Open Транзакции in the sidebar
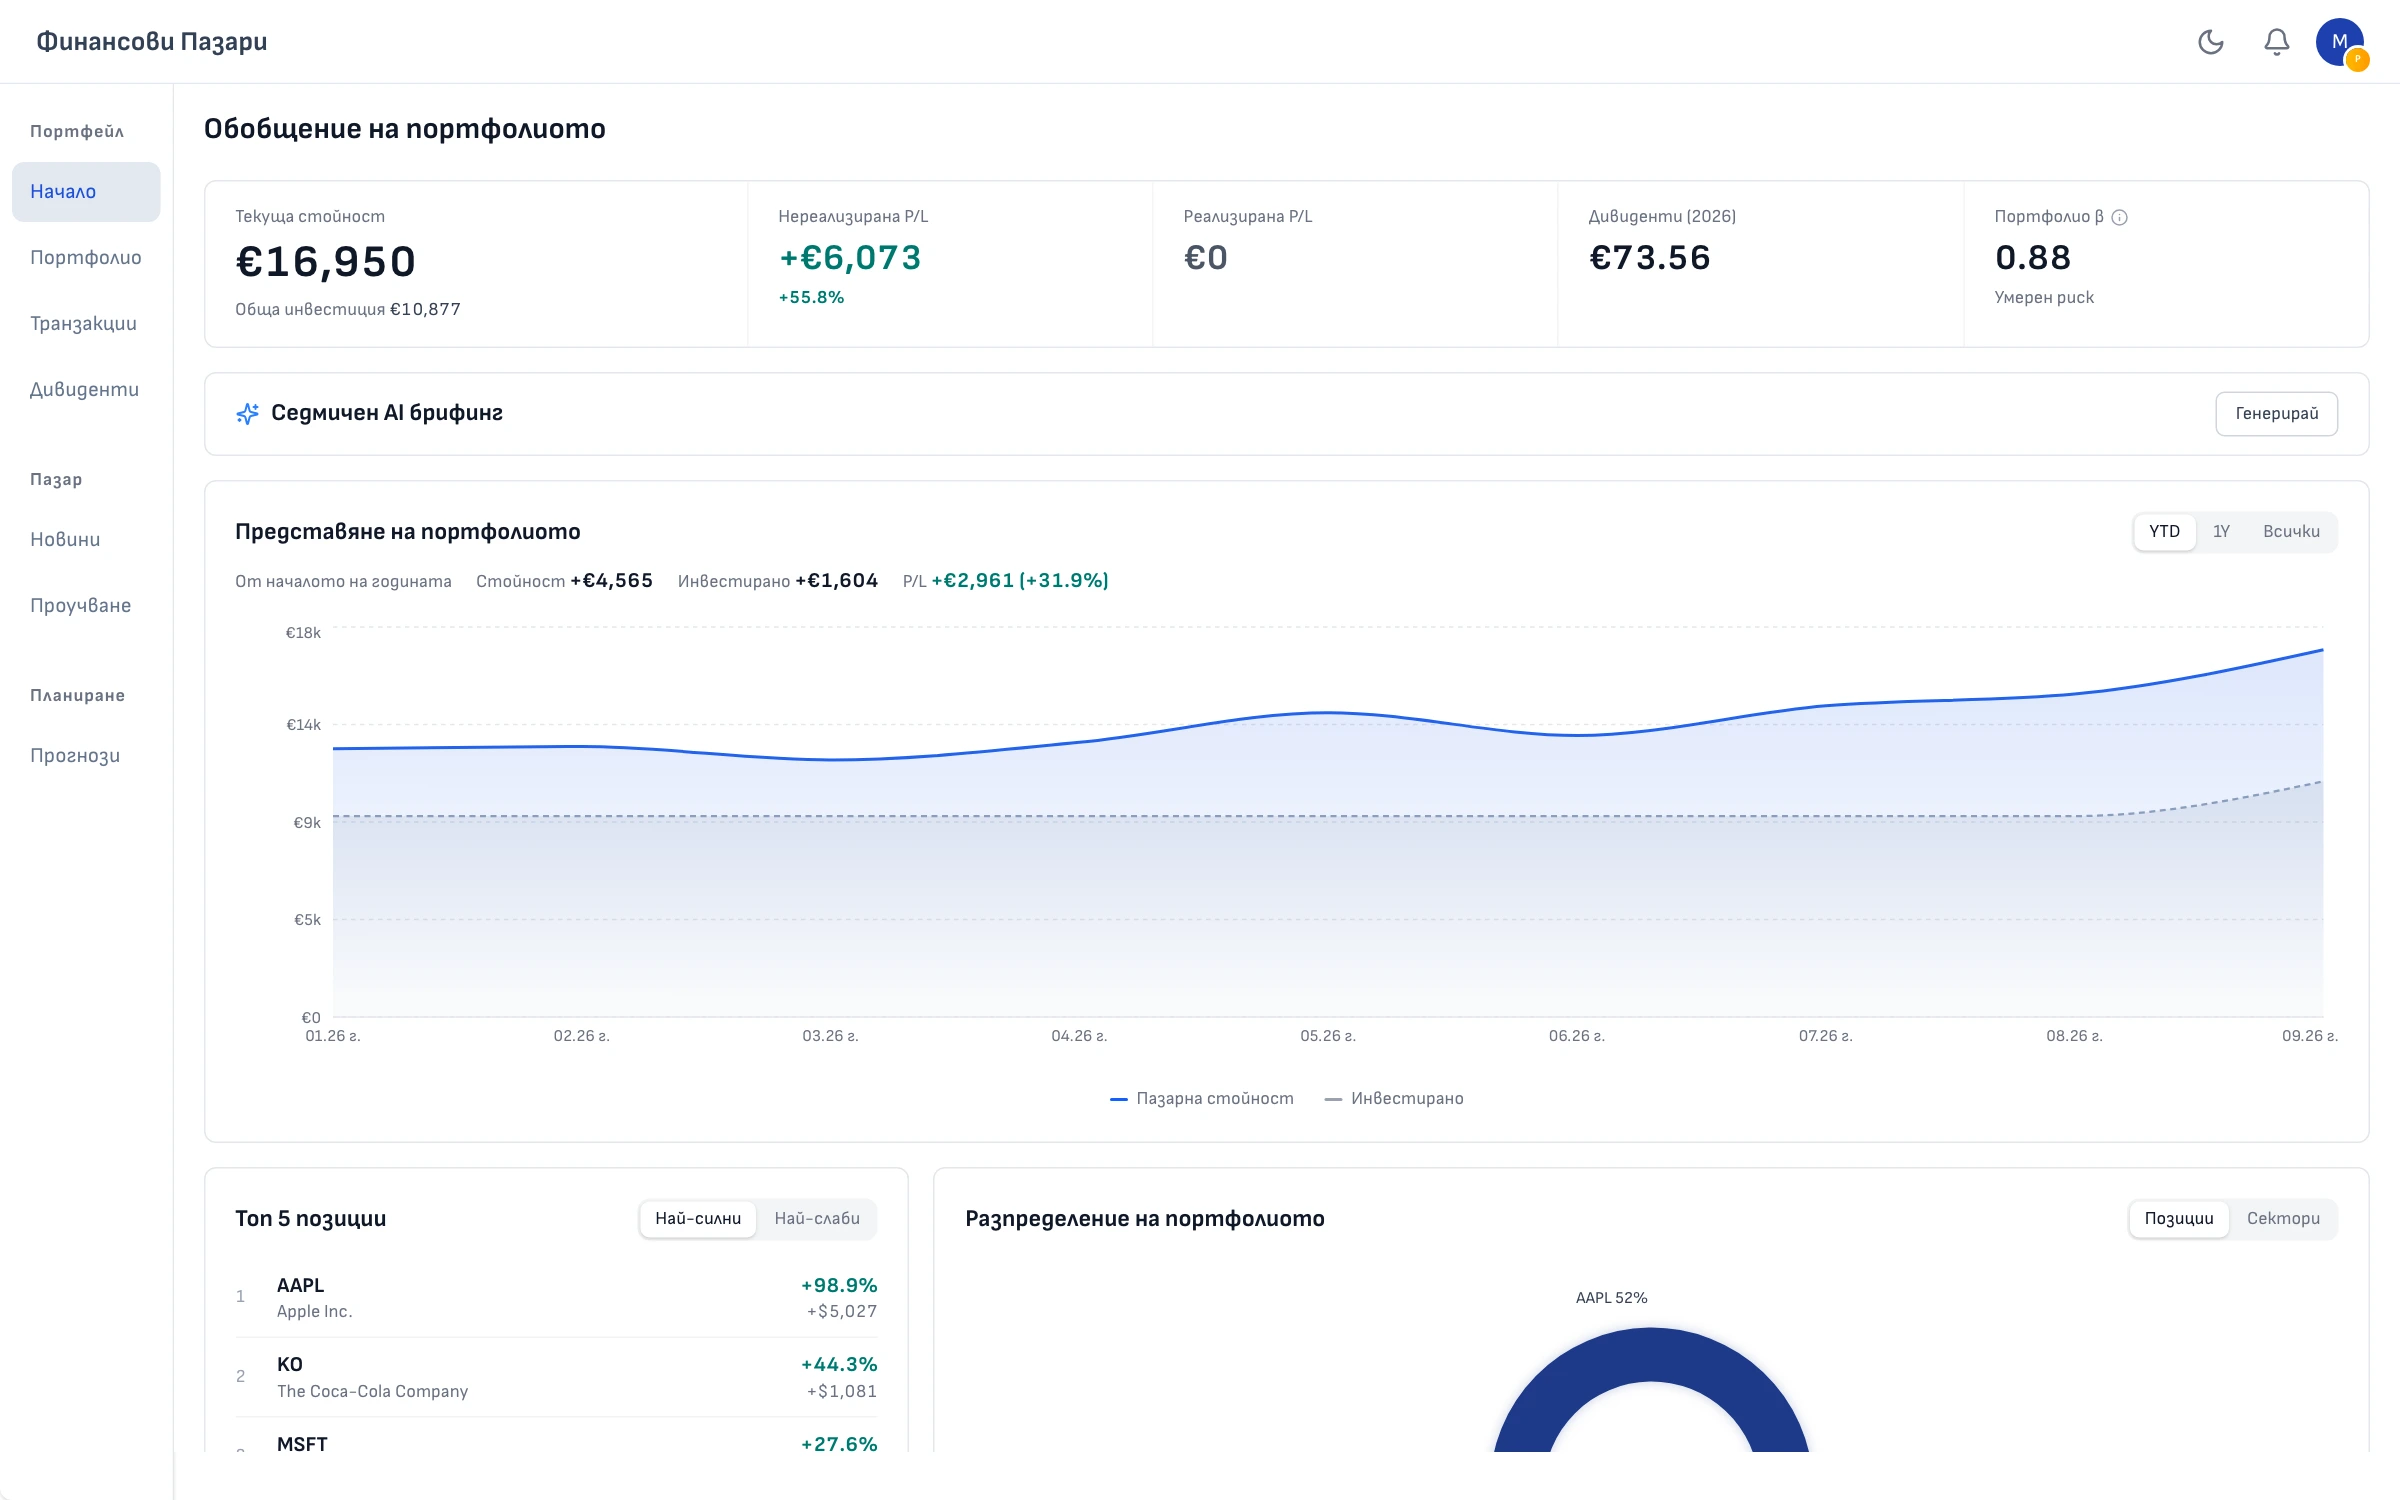Viewport: 2400px width, 1500px height. pos(86,323)
